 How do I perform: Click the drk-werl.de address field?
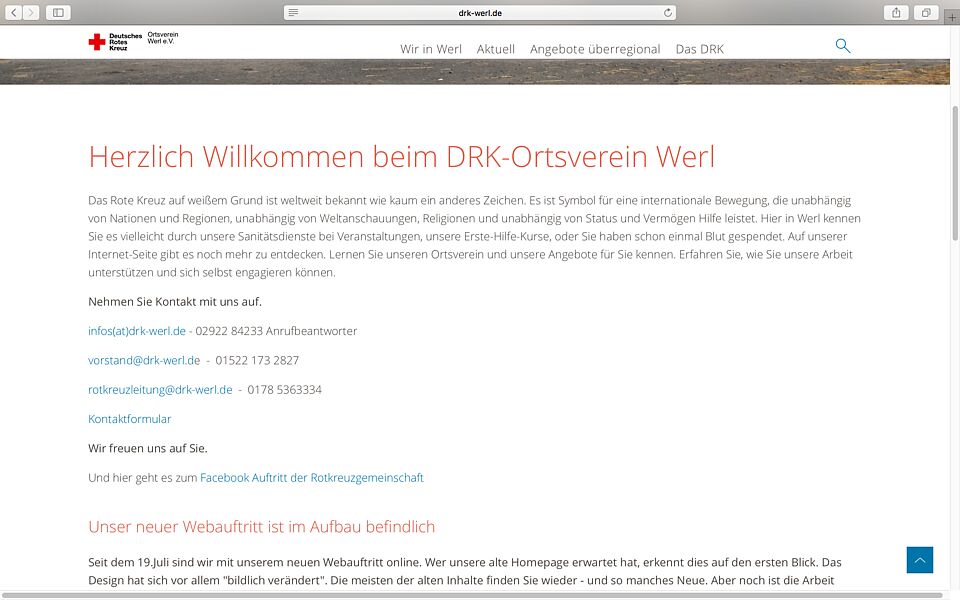(x=480, y=12)
